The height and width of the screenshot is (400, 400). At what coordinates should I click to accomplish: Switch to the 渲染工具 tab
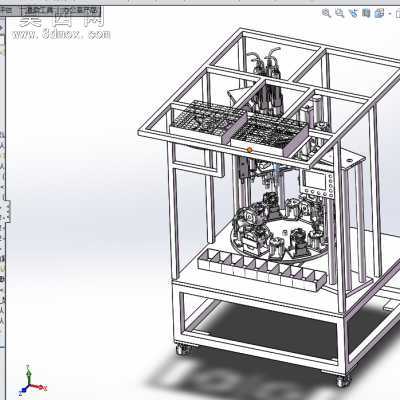40,10
